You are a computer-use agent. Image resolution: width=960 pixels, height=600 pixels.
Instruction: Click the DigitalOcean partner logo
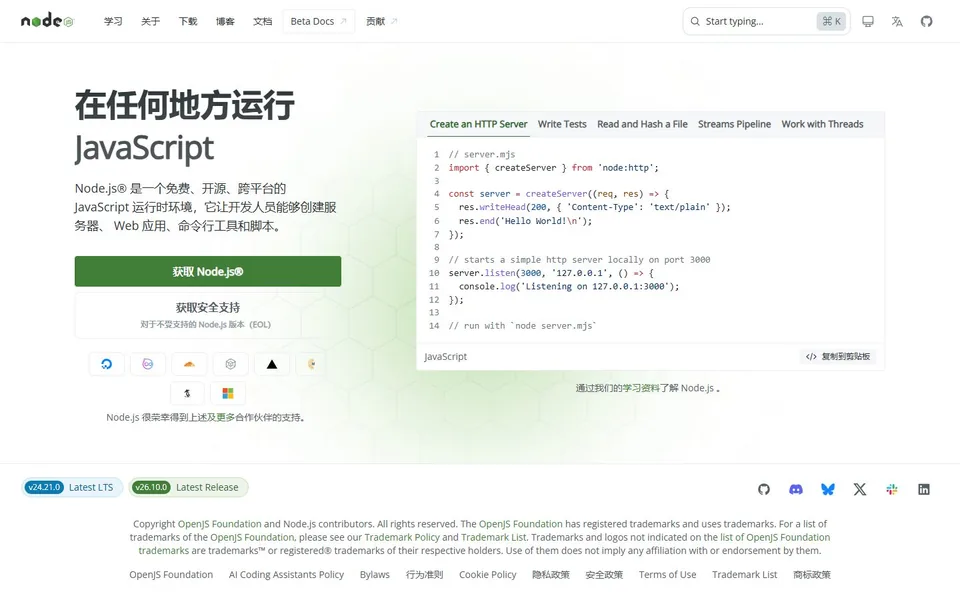[x=107, y=364]
